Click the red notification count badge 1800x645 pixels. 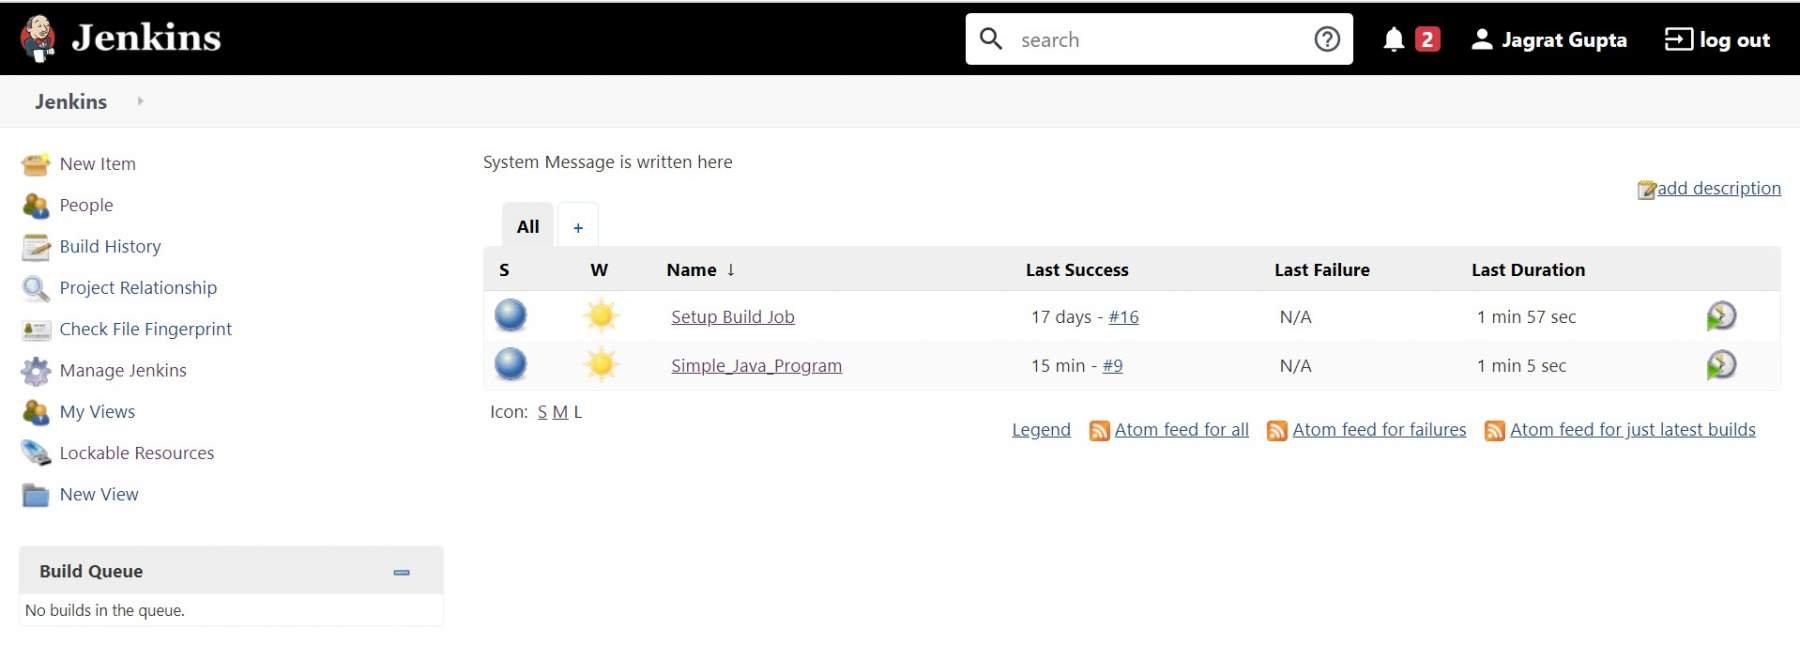click(1428, 39)
